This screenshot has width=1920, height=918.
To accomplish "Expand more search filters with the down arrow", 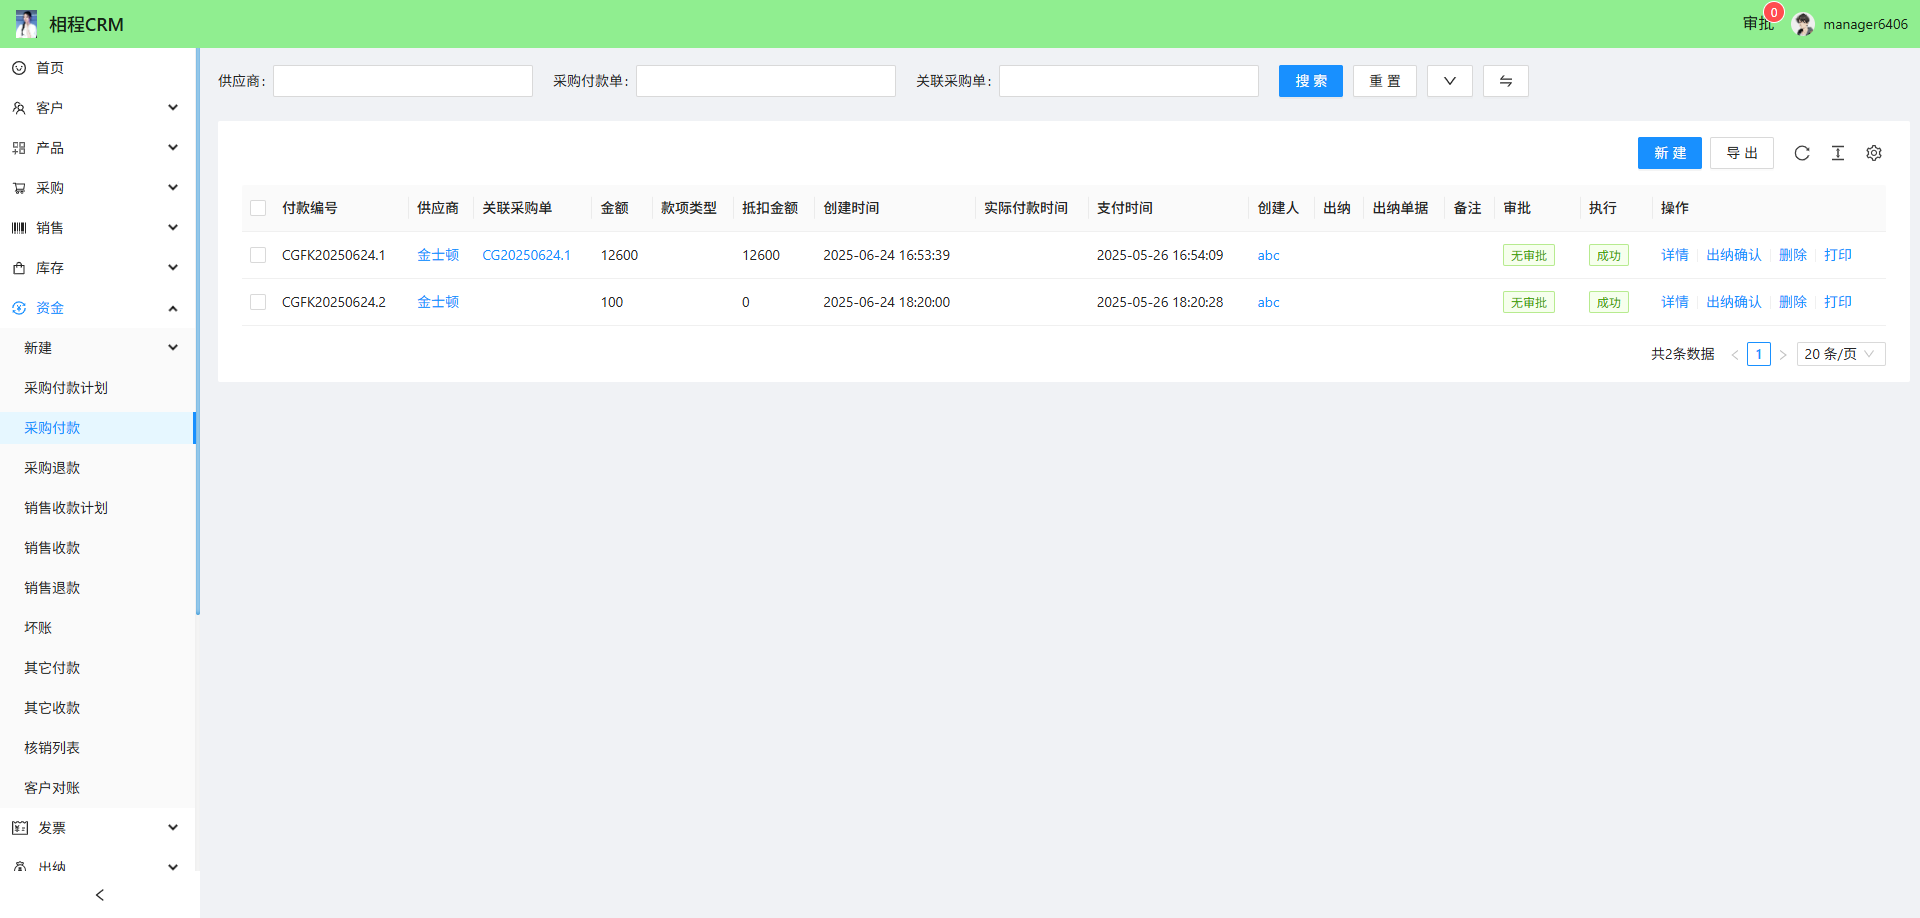I will (x=1449, y=81).
